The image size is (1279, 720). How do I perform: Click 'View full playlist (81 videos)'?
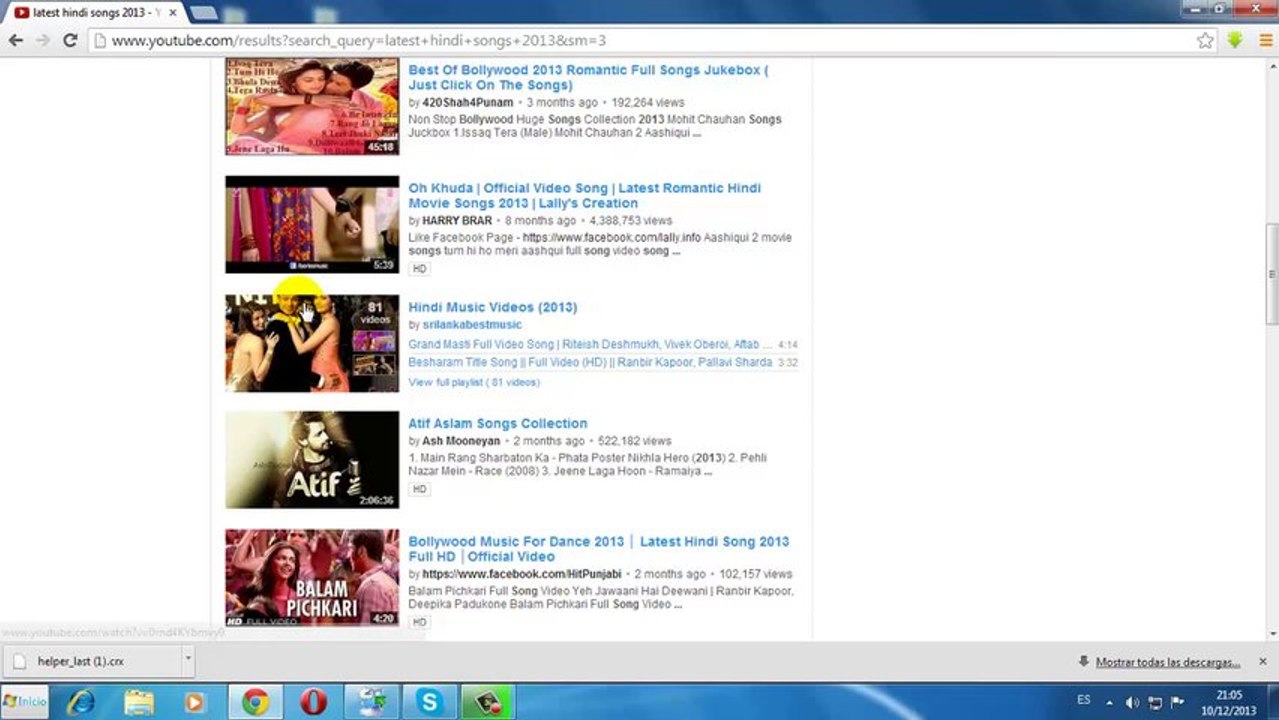tap(473, 382)
